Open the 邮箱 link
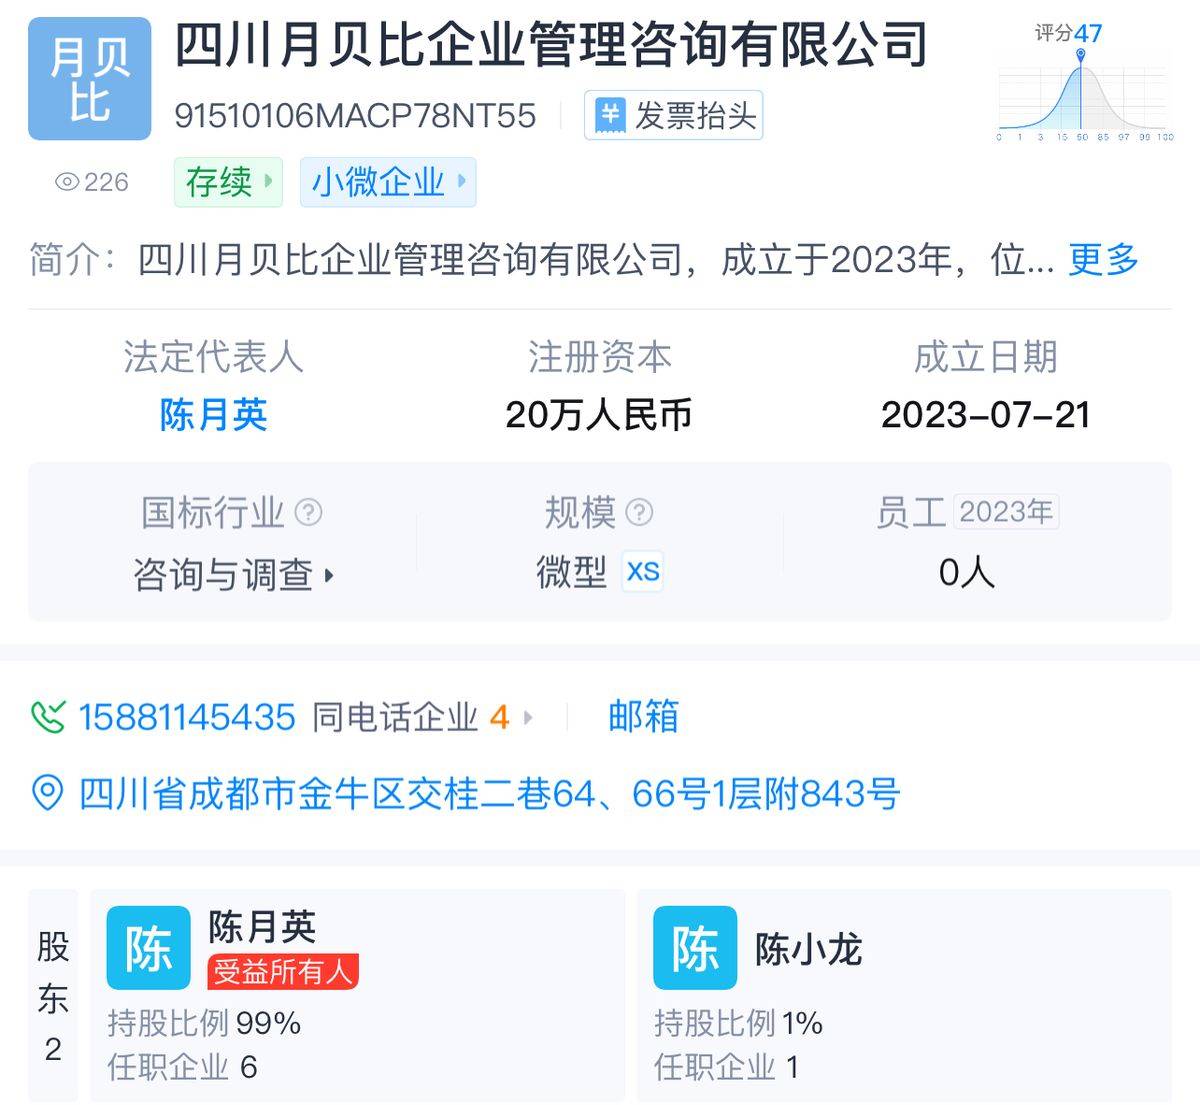The width and height of the screenshot is (1200, 1105). 643,717
